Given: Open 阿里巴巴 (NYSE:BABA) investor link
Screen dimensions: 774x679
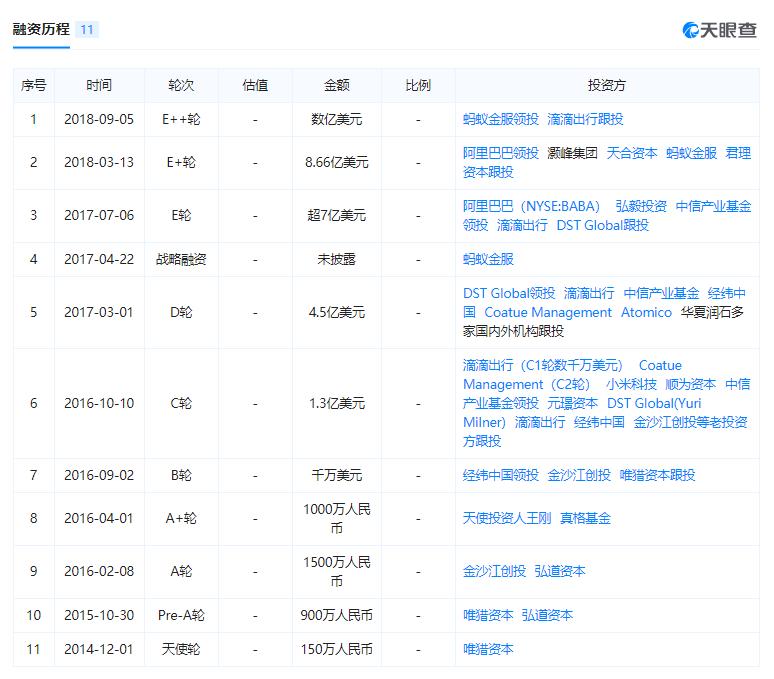Looking at the screenshot, I should point(532,206).
